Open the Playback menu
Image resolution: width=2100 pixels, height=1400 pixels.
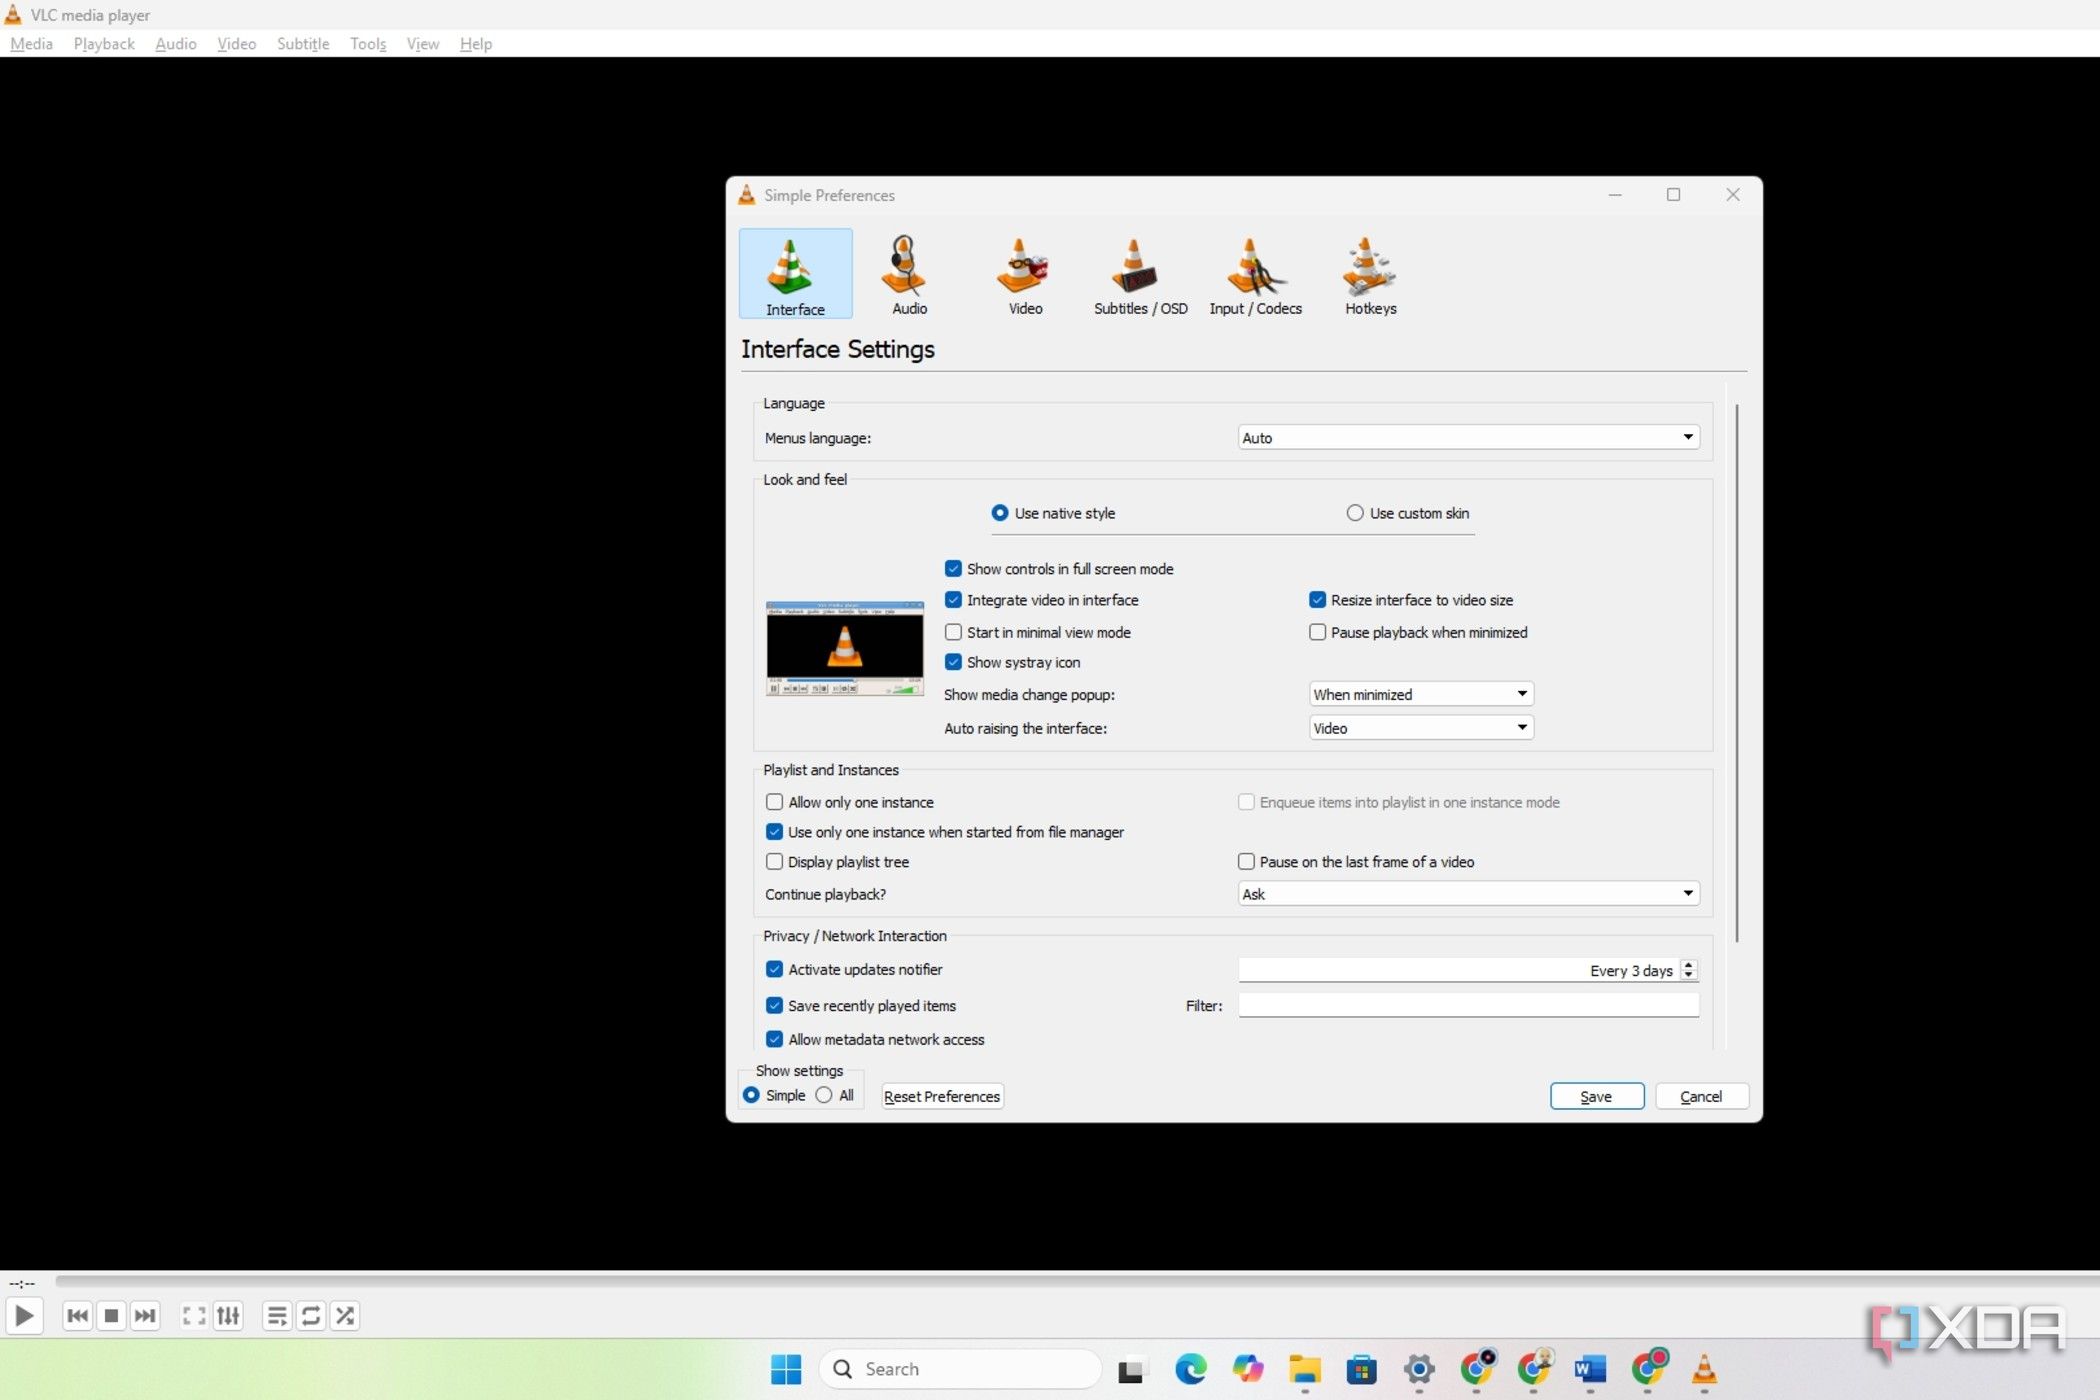[104, 44]
